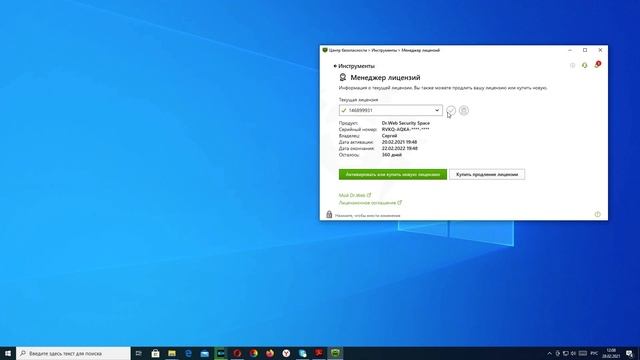Click the license owner name Сергей
Screen dimensions: 640x360
click(x=389, y=136)
